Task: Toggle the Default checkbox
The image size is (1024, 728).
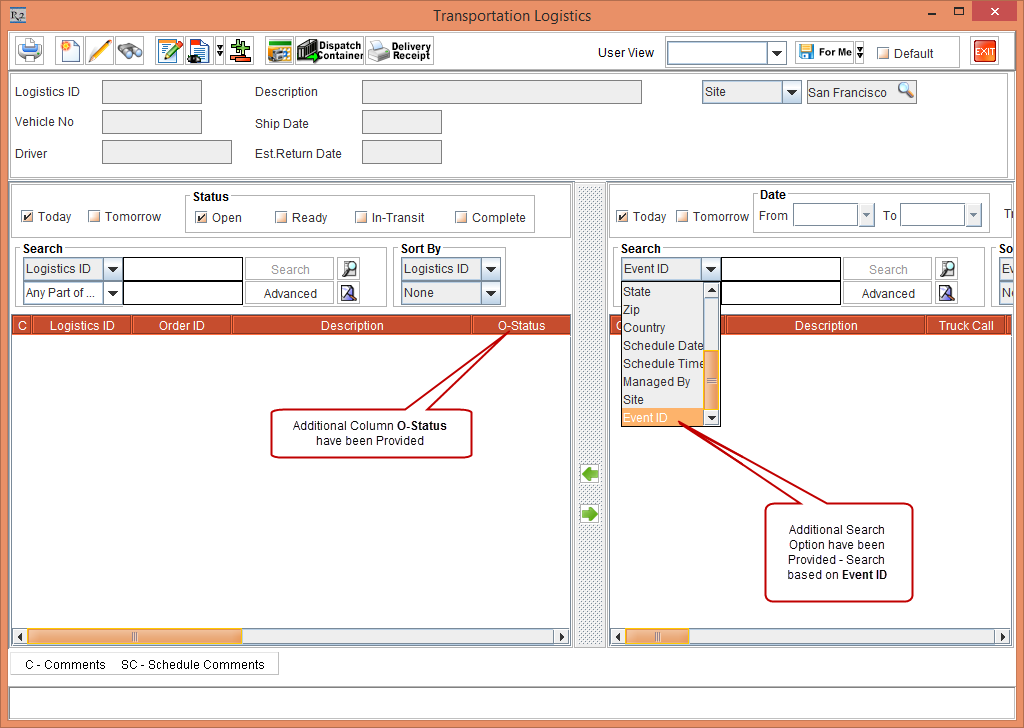Action: [883, 54]
